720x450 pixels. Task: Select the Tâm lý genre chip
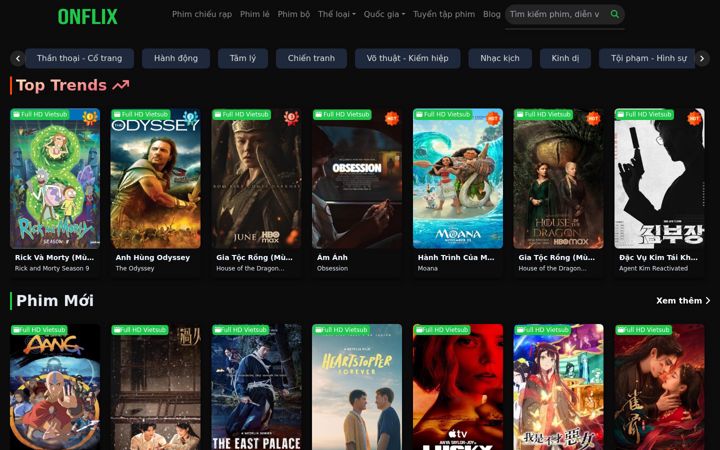click(x=243, y=58)
